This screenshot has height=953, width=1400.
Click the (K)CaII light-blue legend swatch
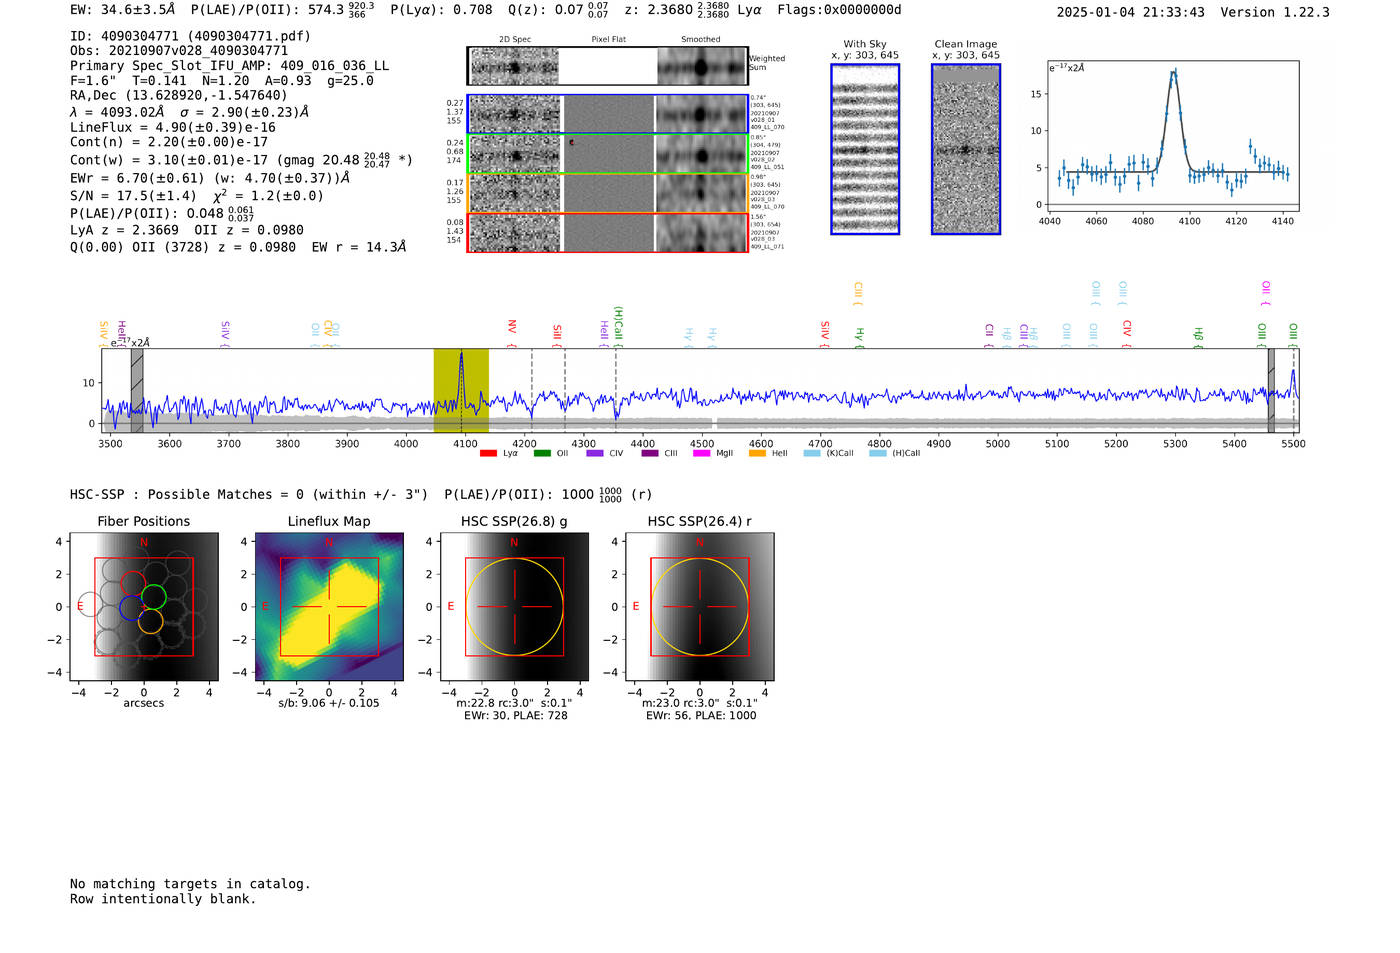tap(812, 453)
